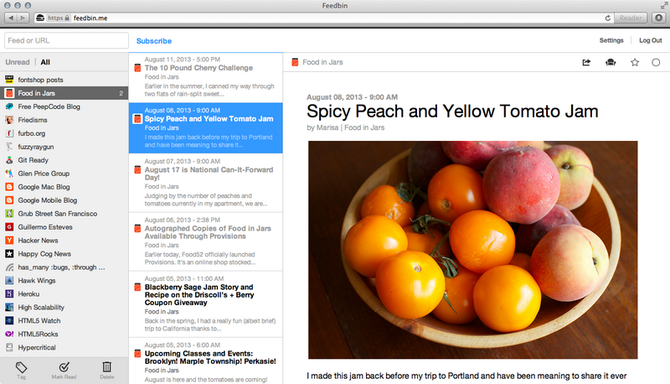This screenshot has height=384, width=670.
Task: Select the fontshop posts feed
Action: tap(64, 79)
